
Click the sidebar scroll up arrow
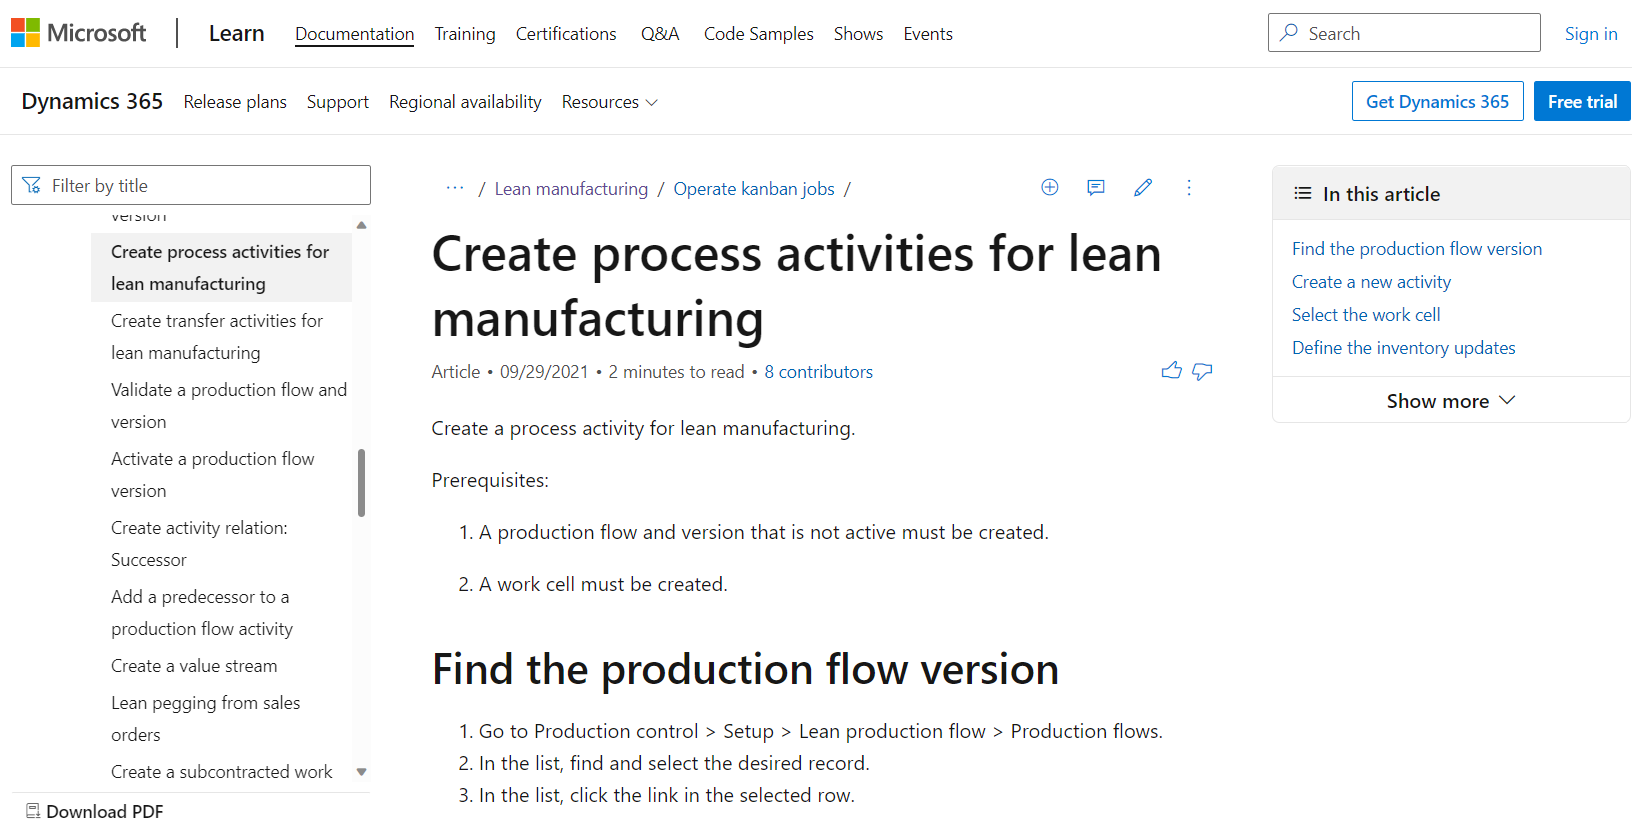[362, 225]
